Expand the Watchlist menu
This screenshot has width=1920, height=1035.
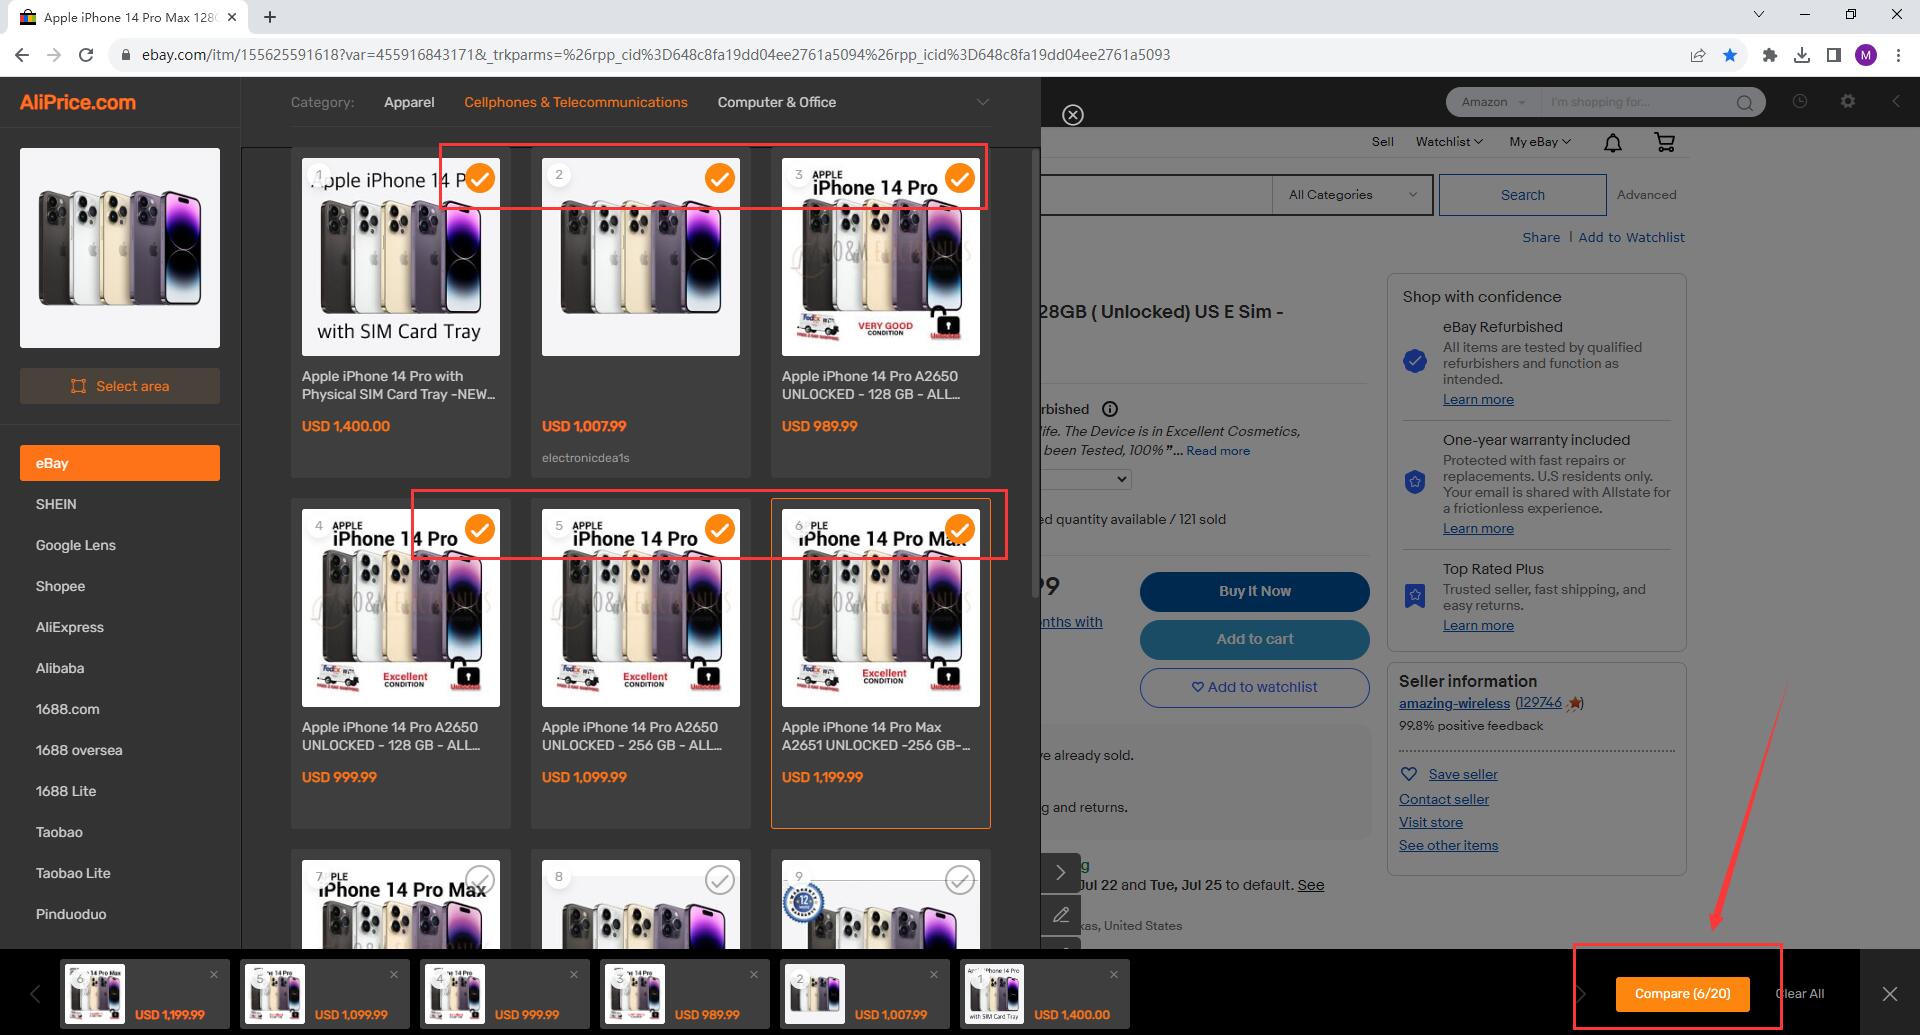pos(1449,142)
